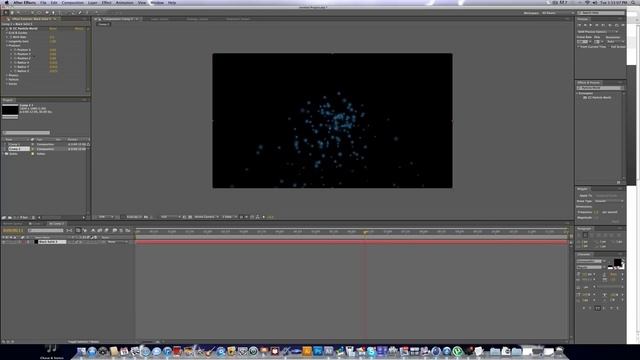Expand the Extras property group
Viewport: 640px width, 360px height.
[7, 84]
